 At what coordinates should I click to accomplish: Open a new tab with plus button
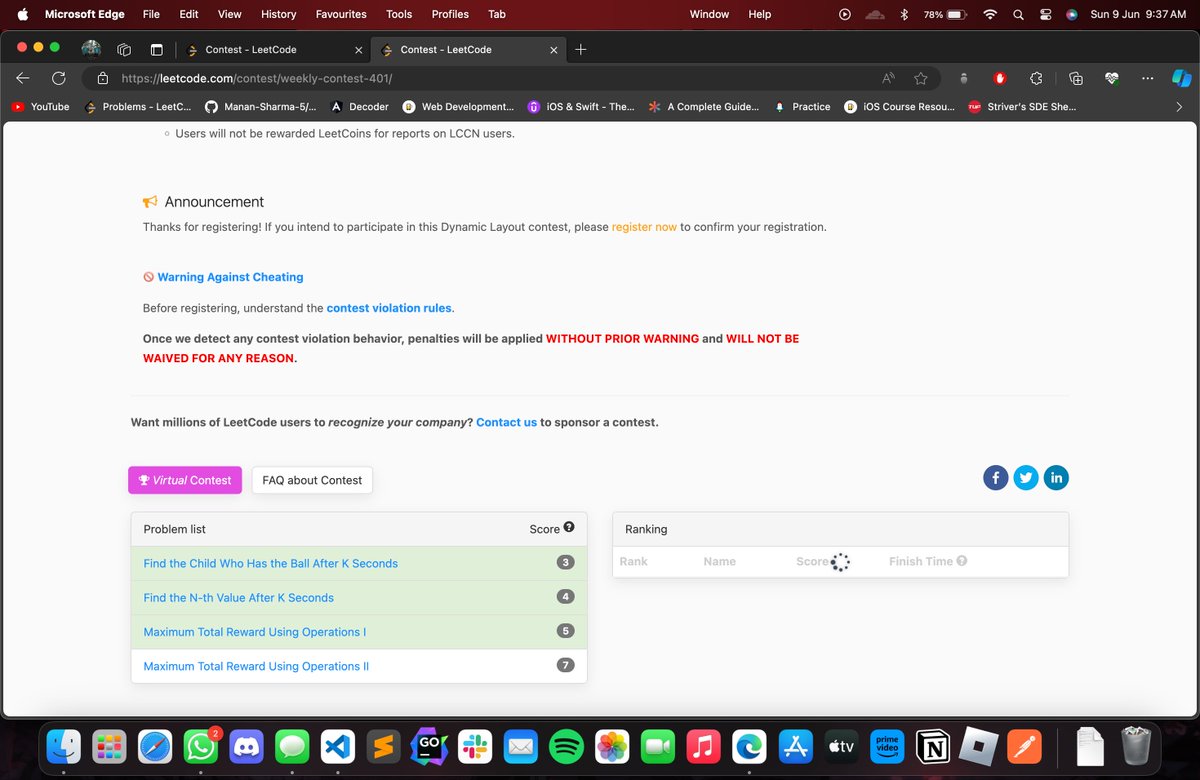coord(581,49)
